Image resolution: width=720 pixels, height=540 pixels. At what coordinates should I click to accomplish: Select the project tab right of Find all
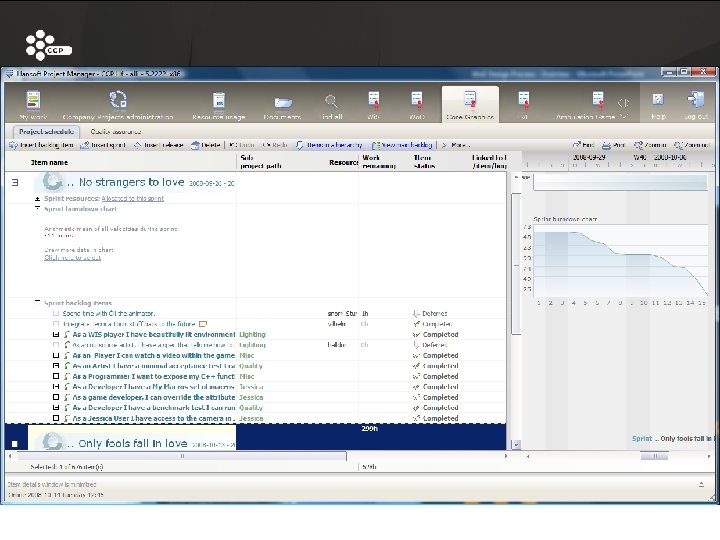point(373,104)
